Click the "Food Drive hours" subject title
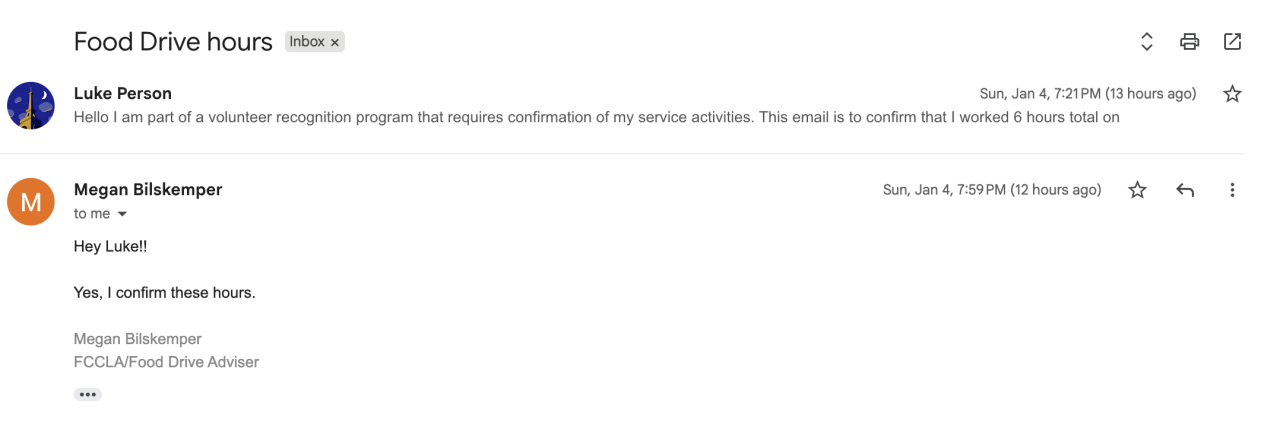The height and width of the screenshot is (426, 1280). [173, 42]
